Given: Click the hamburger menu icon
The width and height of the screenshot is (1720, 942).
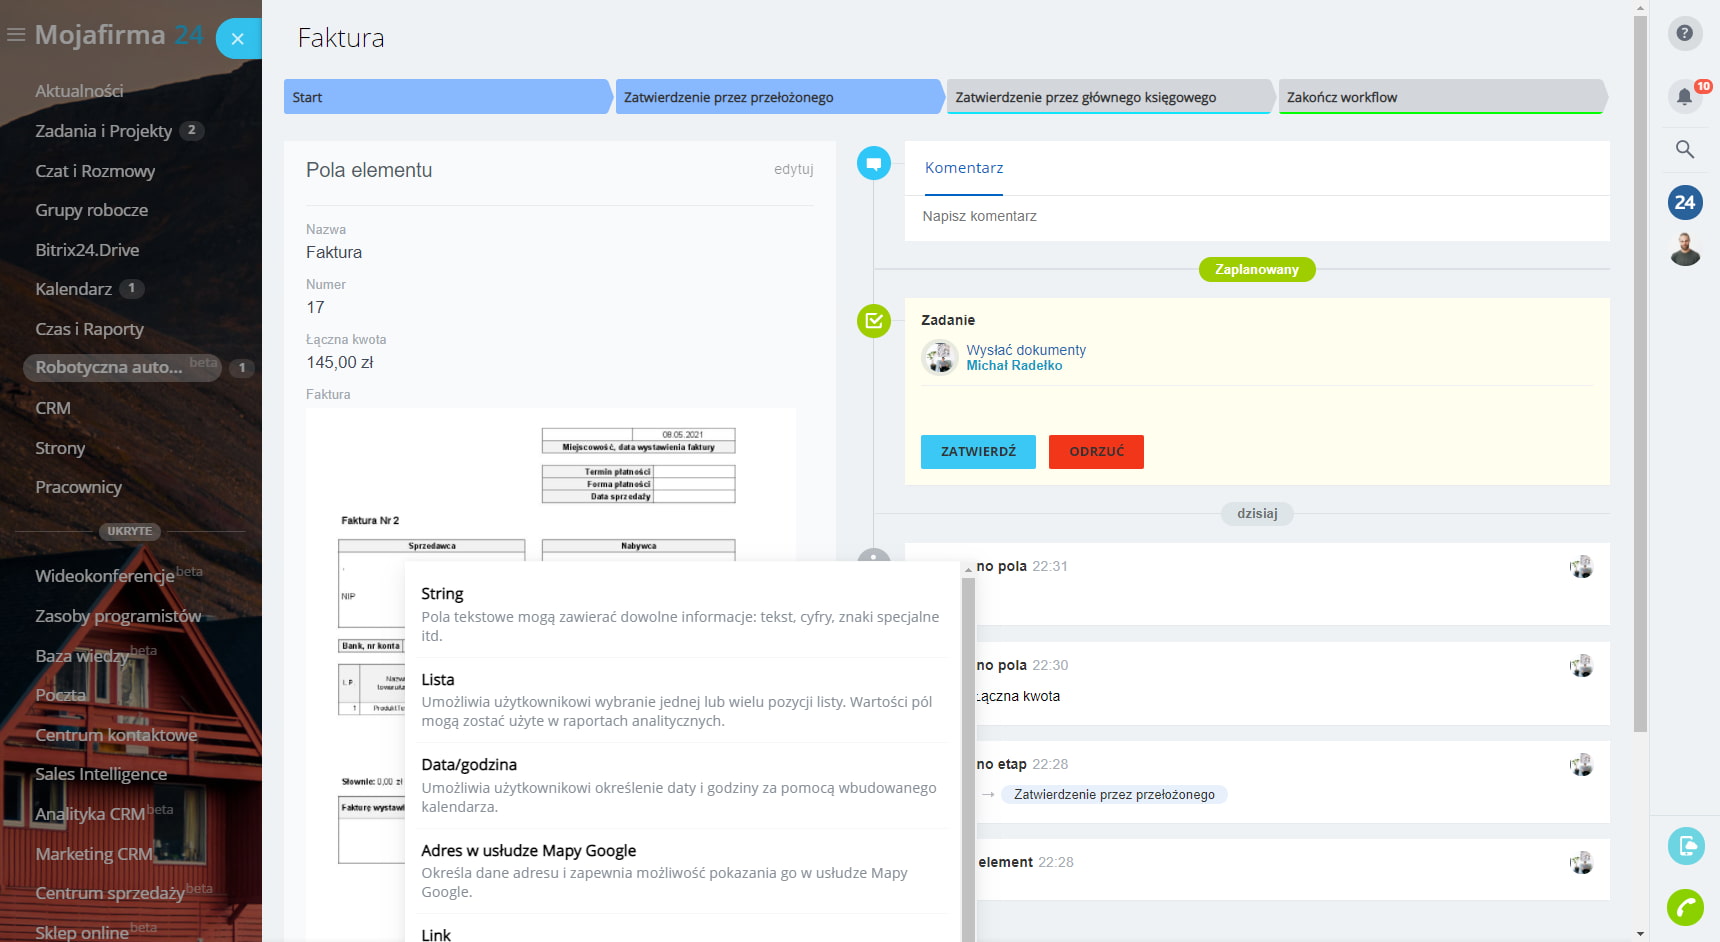Looking at the screenshot, I should [x=16, y=35].
